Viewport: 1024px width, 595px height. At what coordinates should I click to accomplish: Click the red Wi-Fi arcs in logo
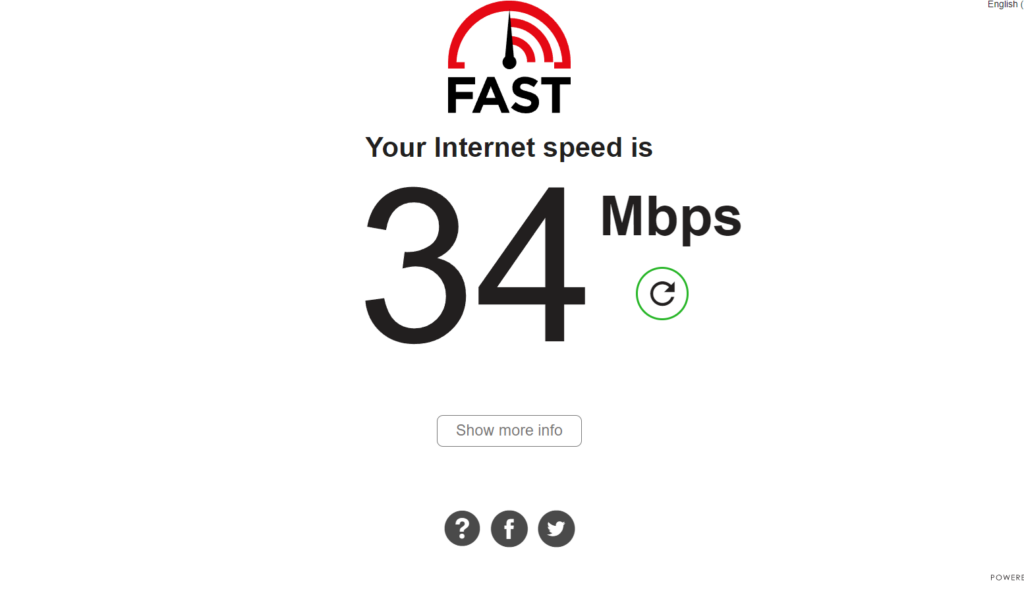click(x=537, y=42)
